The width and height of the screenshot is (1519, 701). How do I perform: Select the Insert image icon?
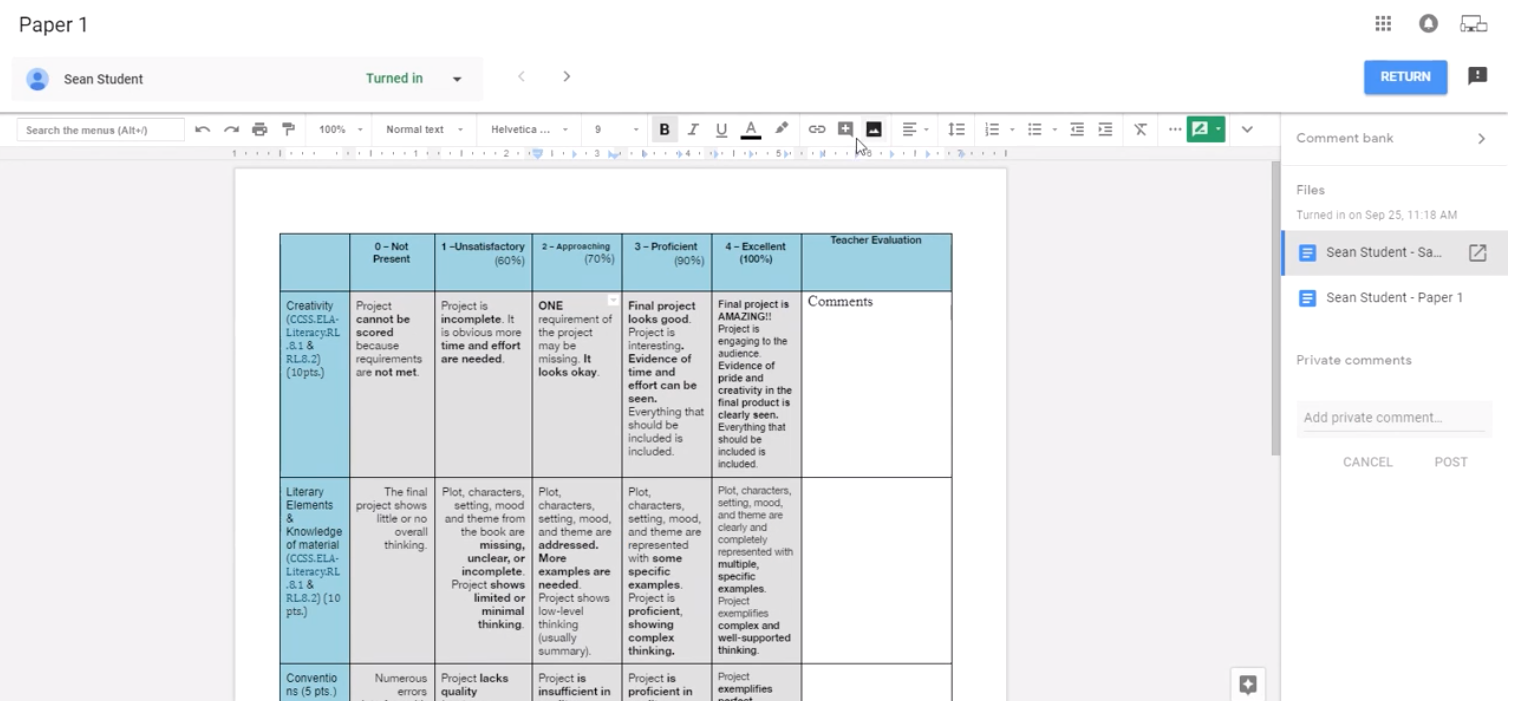(875, 128)
